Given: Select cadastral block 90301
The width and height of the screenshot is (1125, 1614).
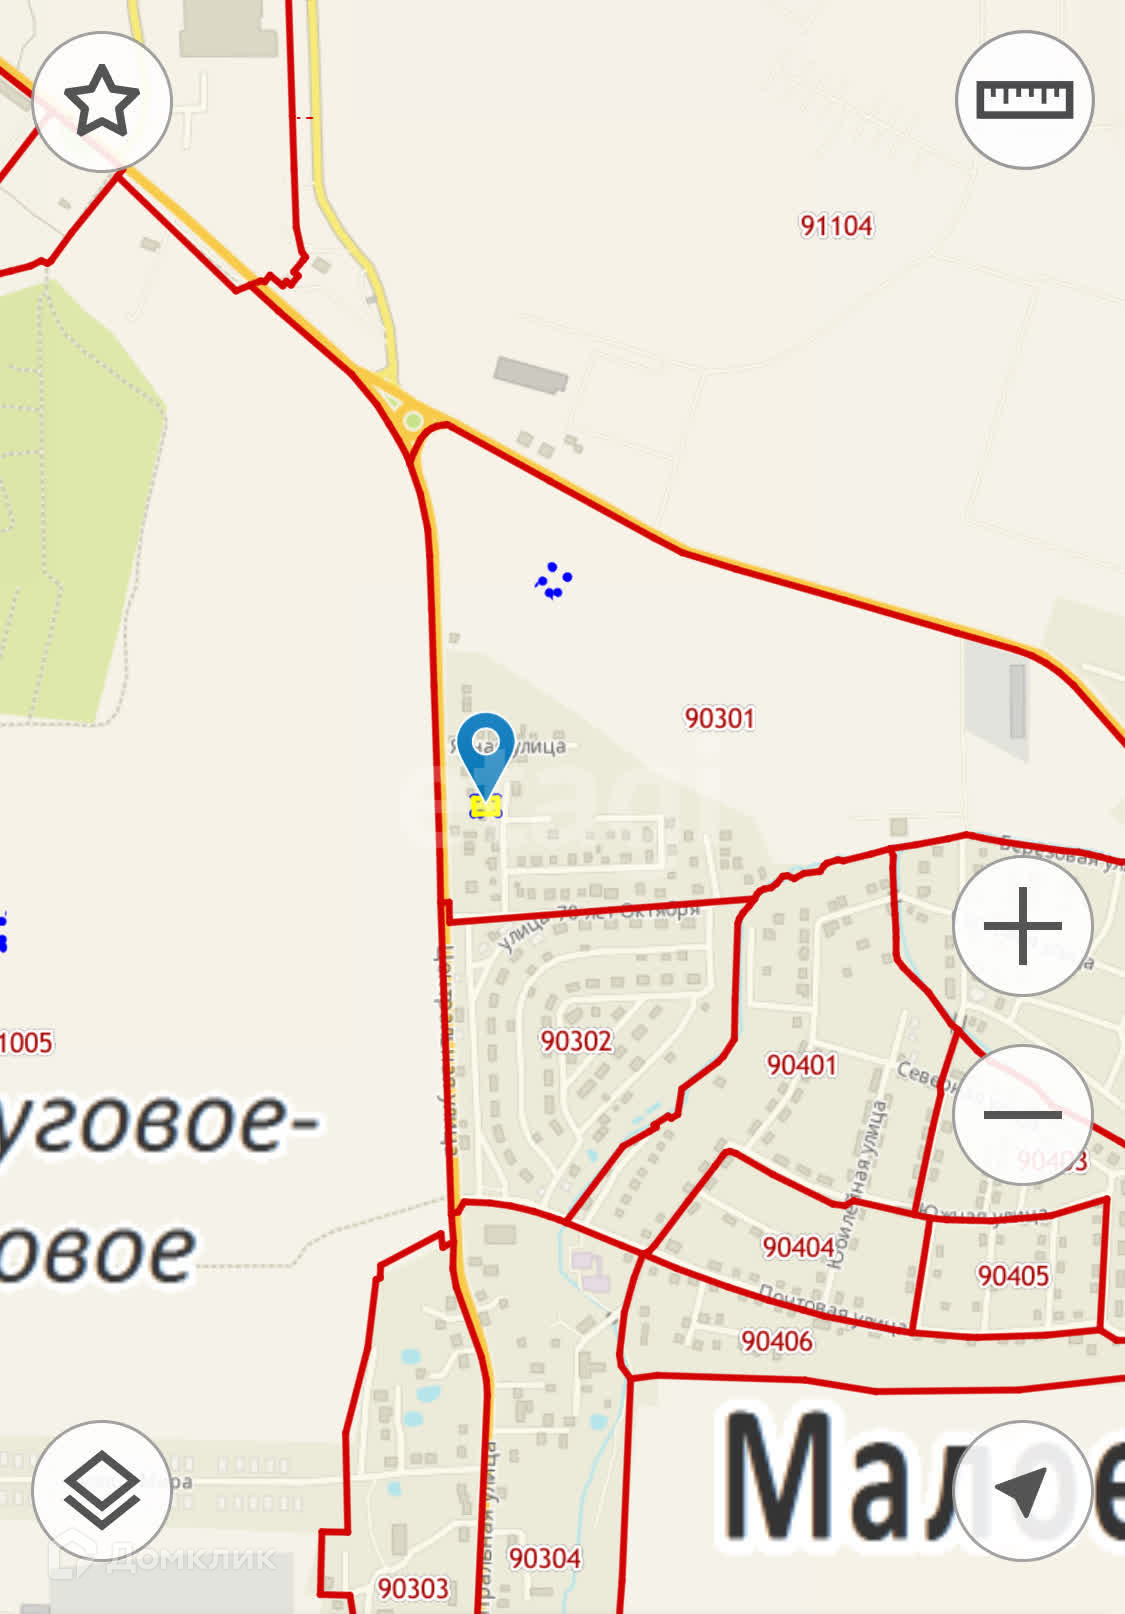Looking at the screenshot, I should point(719,718).
